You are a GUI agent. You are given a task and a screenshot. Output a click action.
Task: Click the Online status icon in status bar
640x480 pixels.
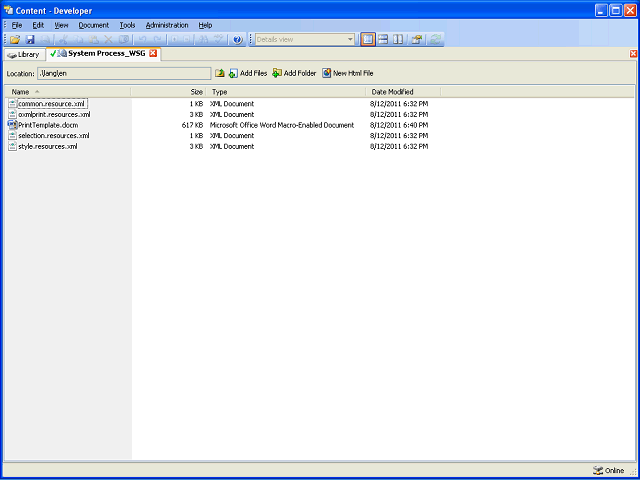[598, 470]
